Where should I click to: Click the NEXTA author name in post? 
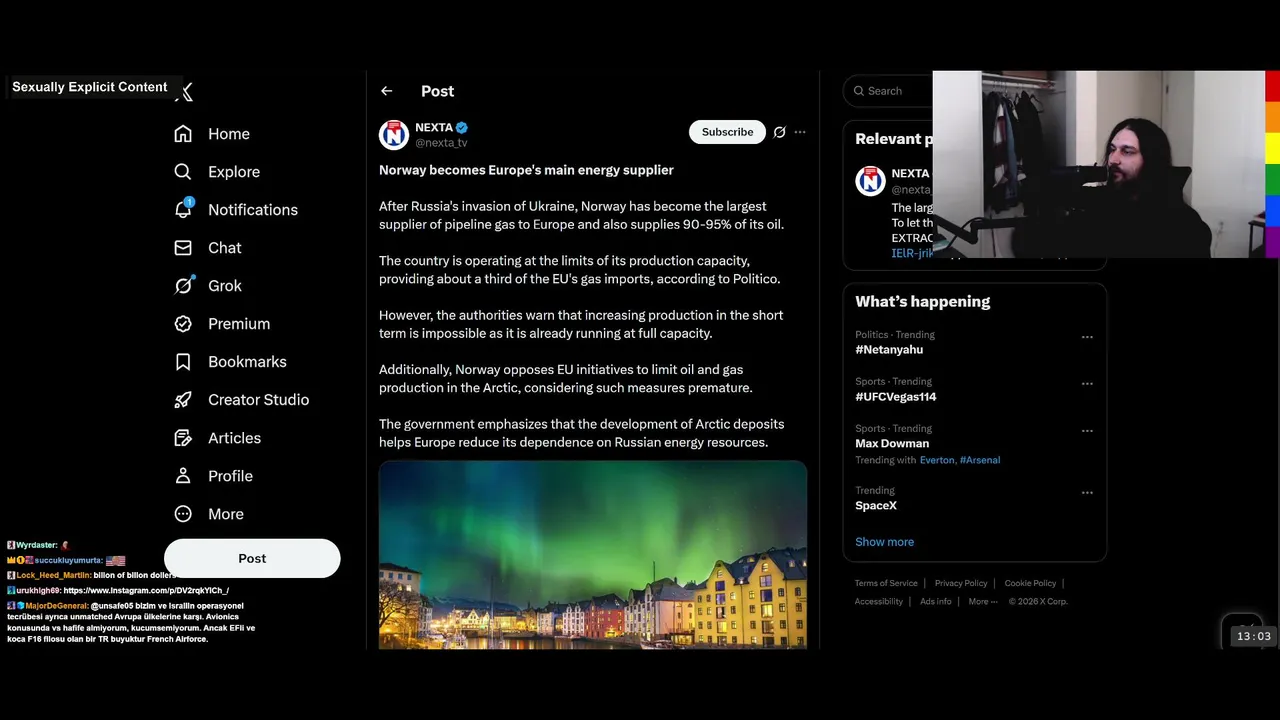434,127
